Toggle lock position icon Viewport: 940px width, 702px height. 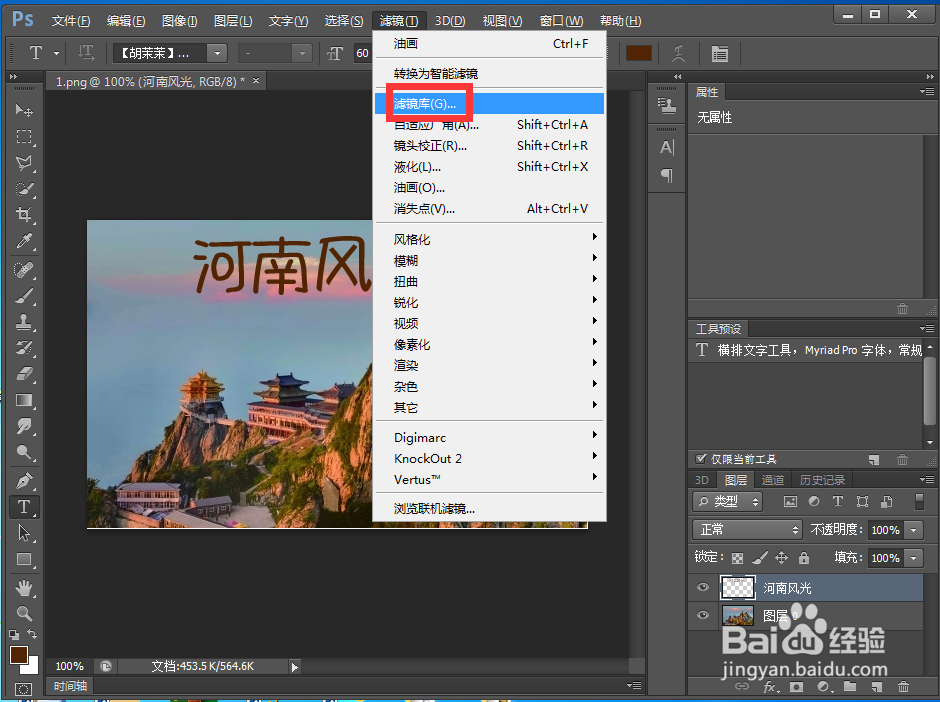[782, 558]
